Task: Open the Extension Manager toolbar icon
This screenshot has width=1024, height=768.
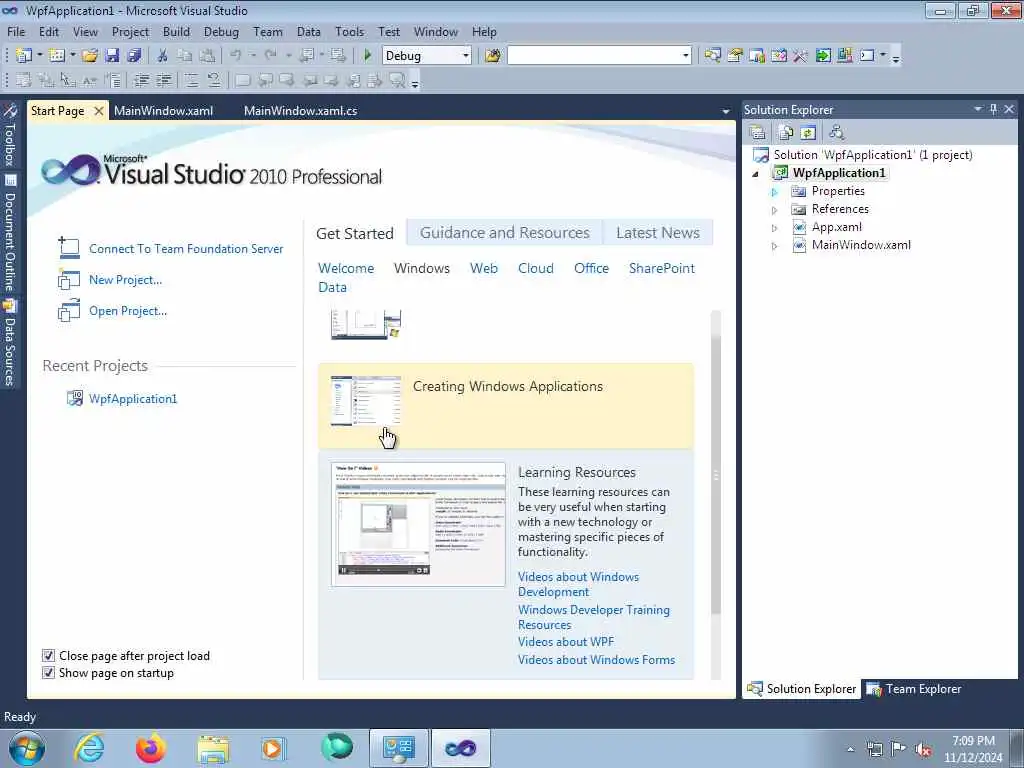Action: point(845,56)
